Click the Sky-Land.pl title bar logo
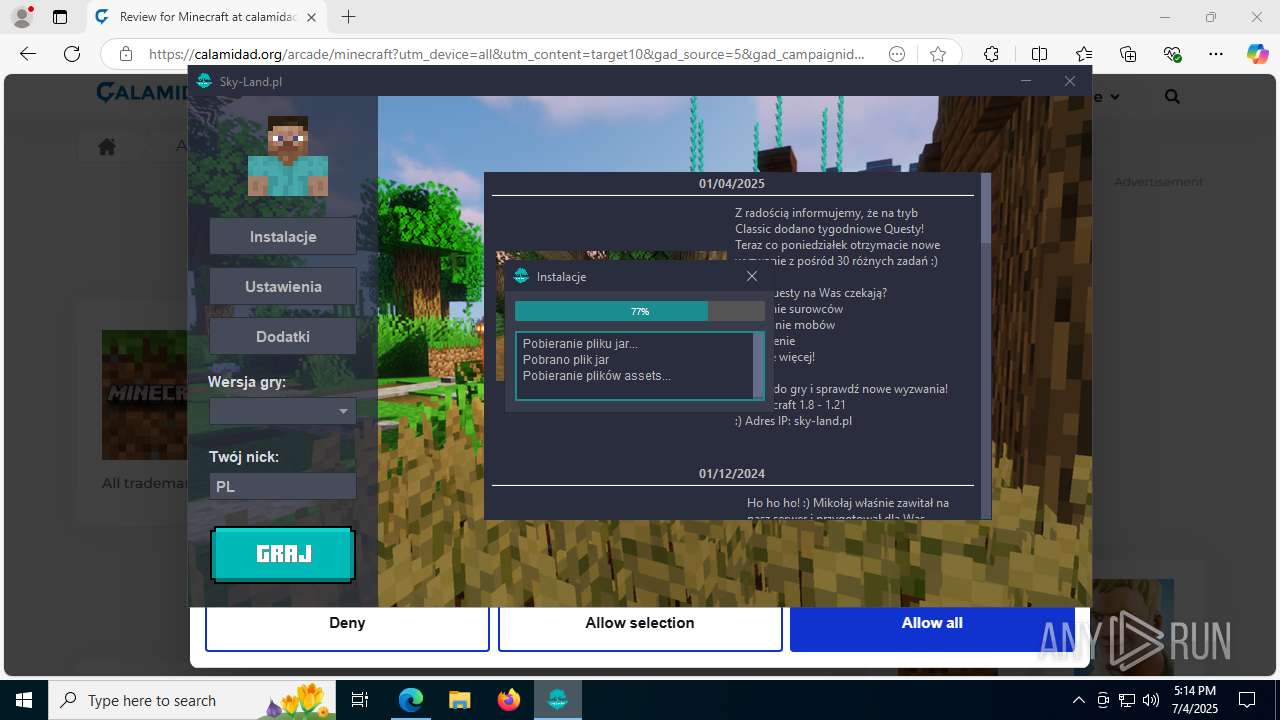1280x720 pixels. tap(205, 81)
